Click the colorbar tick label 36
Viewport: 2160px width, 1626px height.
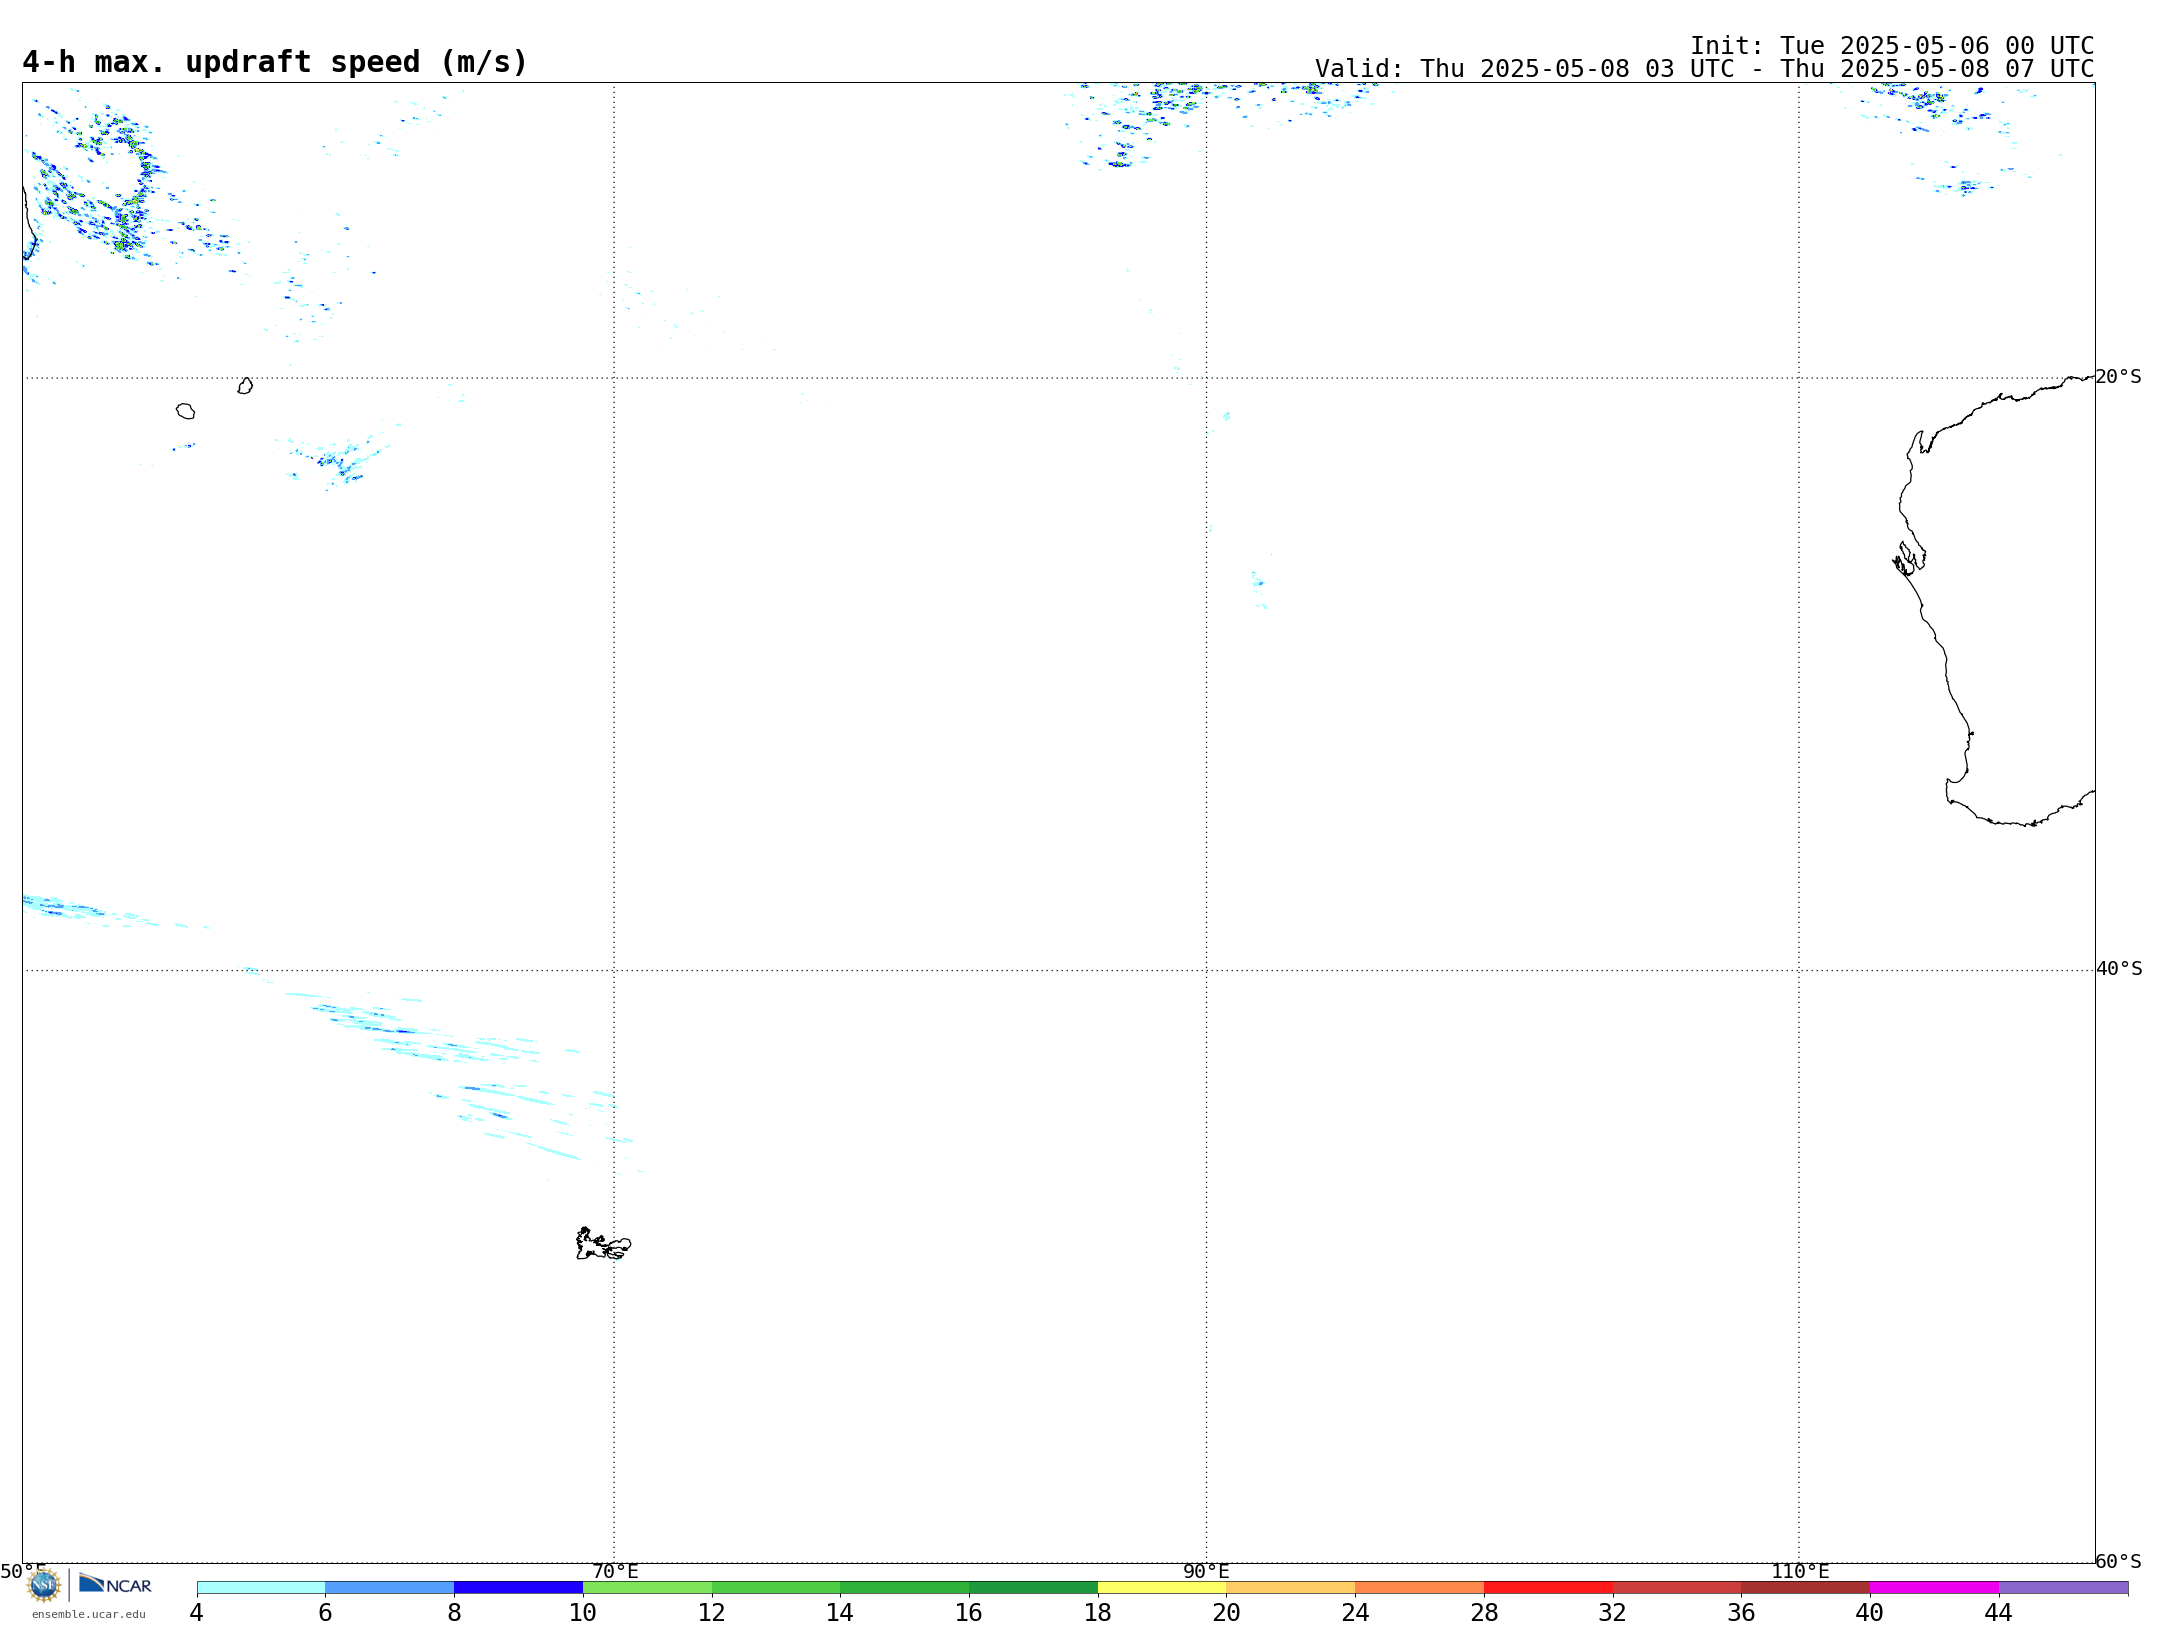pos(1741,1612)
